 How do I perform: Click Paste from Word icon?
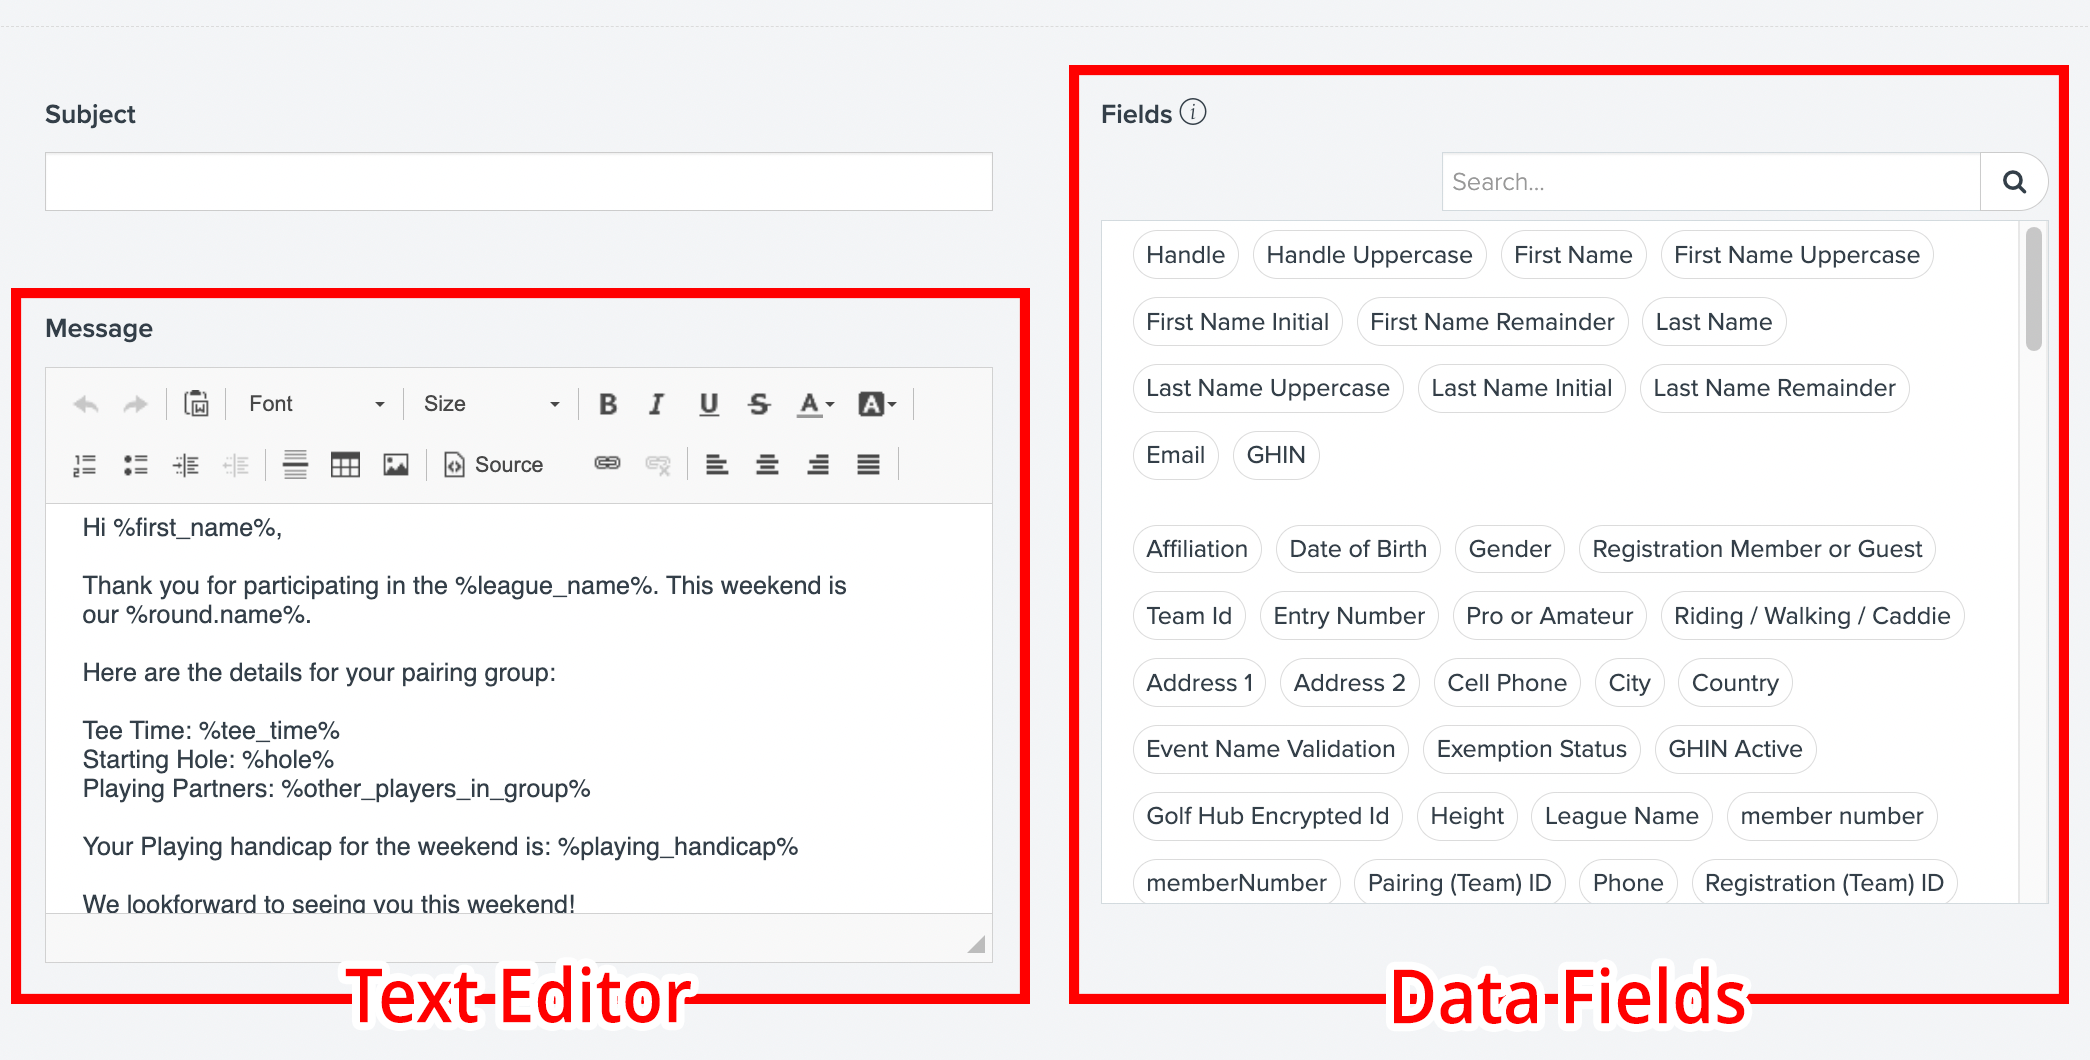[x=197, y=404]
